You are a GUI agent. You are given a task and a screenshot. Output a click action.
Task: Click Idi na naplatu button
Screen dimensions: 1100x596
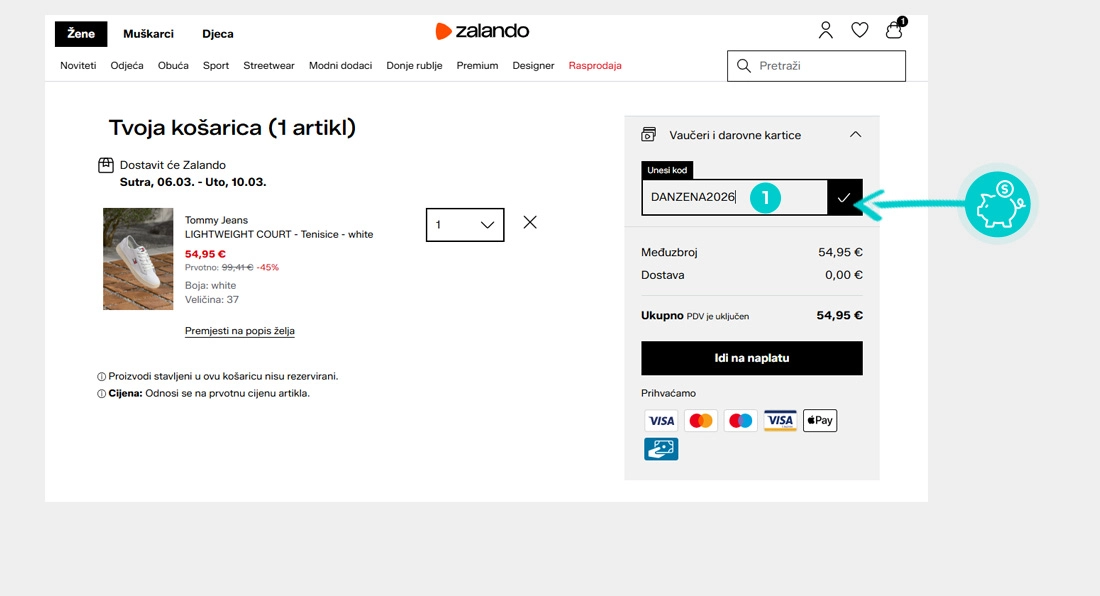(752, 358)
